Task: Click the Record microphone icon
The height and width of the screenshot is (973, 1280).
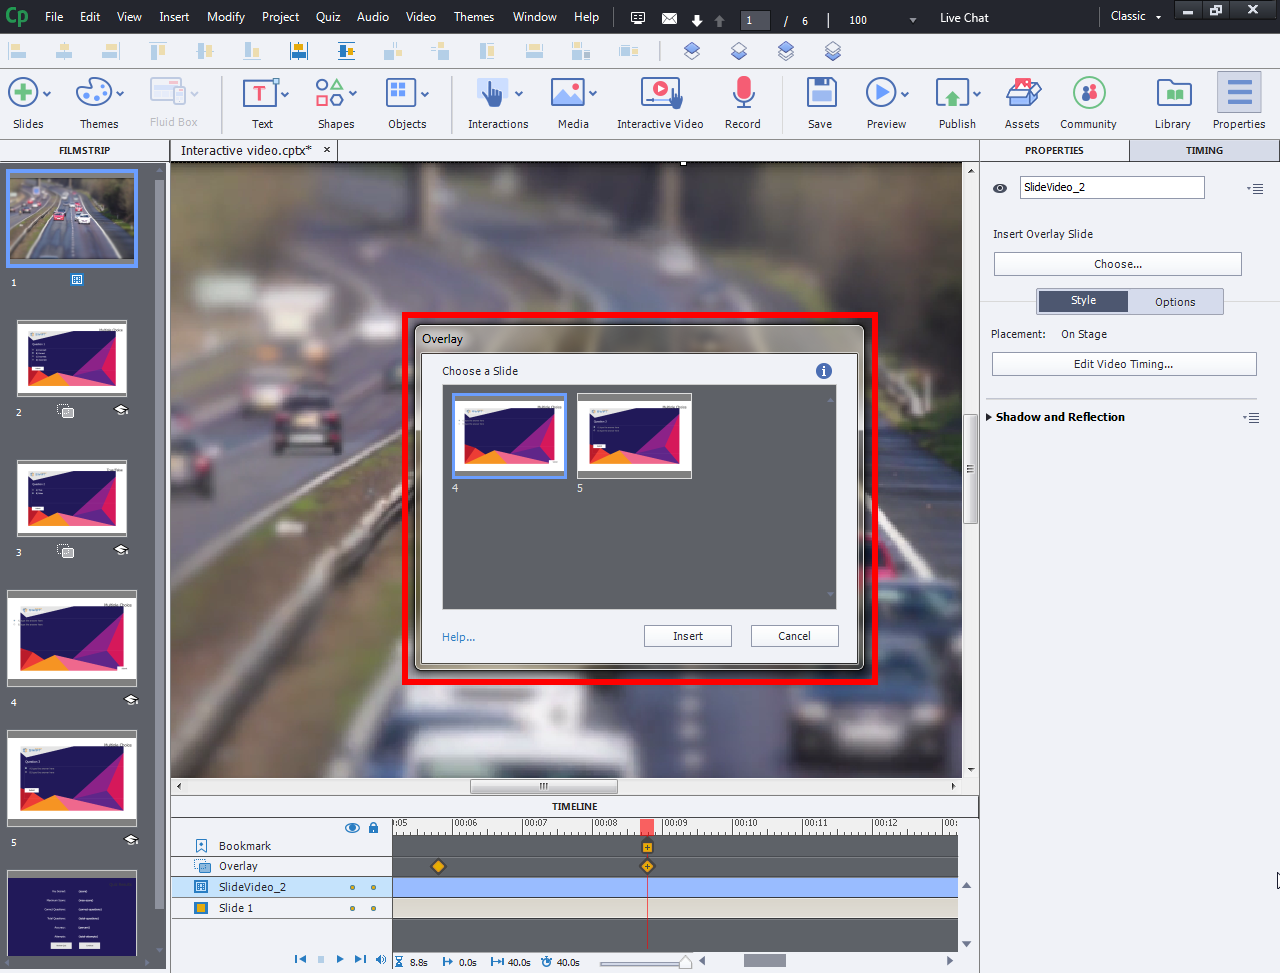Action: [x=742, y=94]
